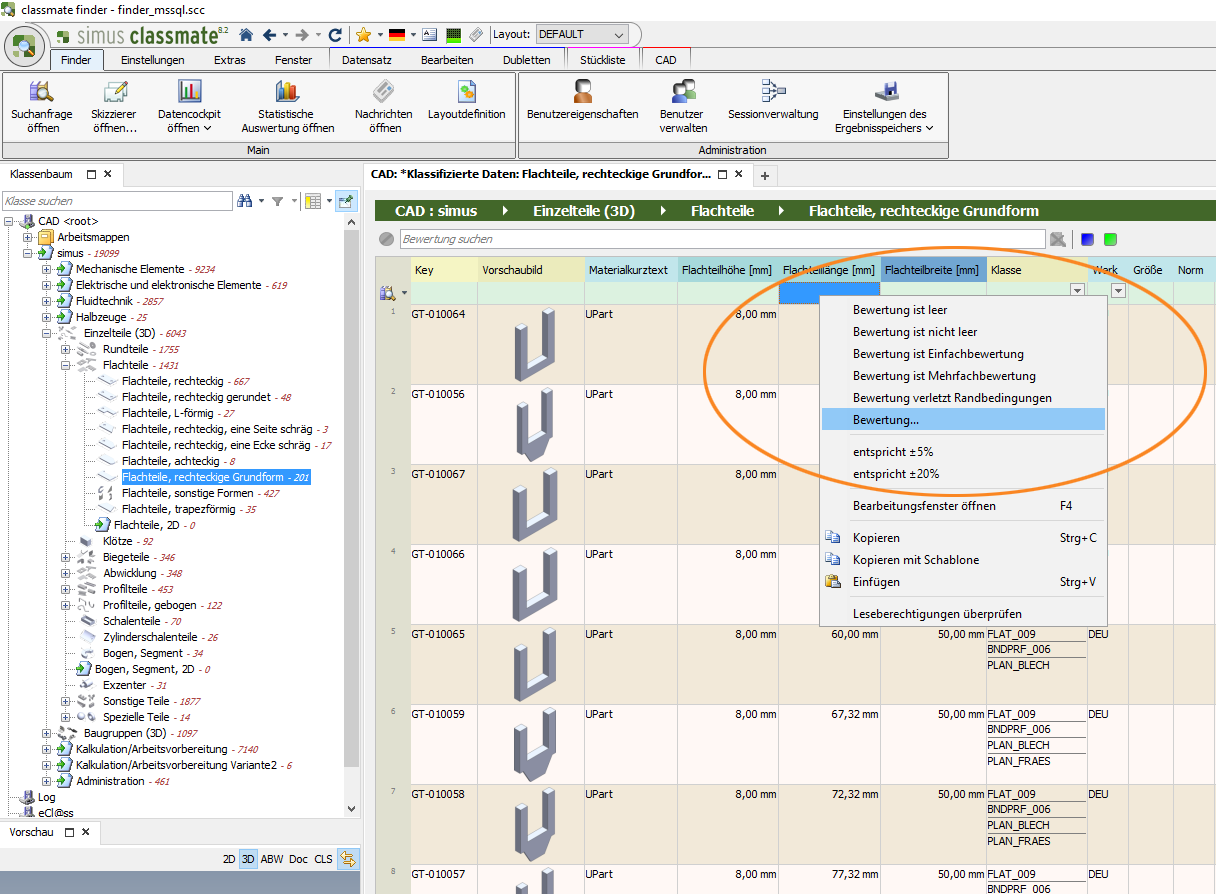Click the yellow sync arrows icon in Vorschau
This screenshot has width=1216, height=894.
348,858
